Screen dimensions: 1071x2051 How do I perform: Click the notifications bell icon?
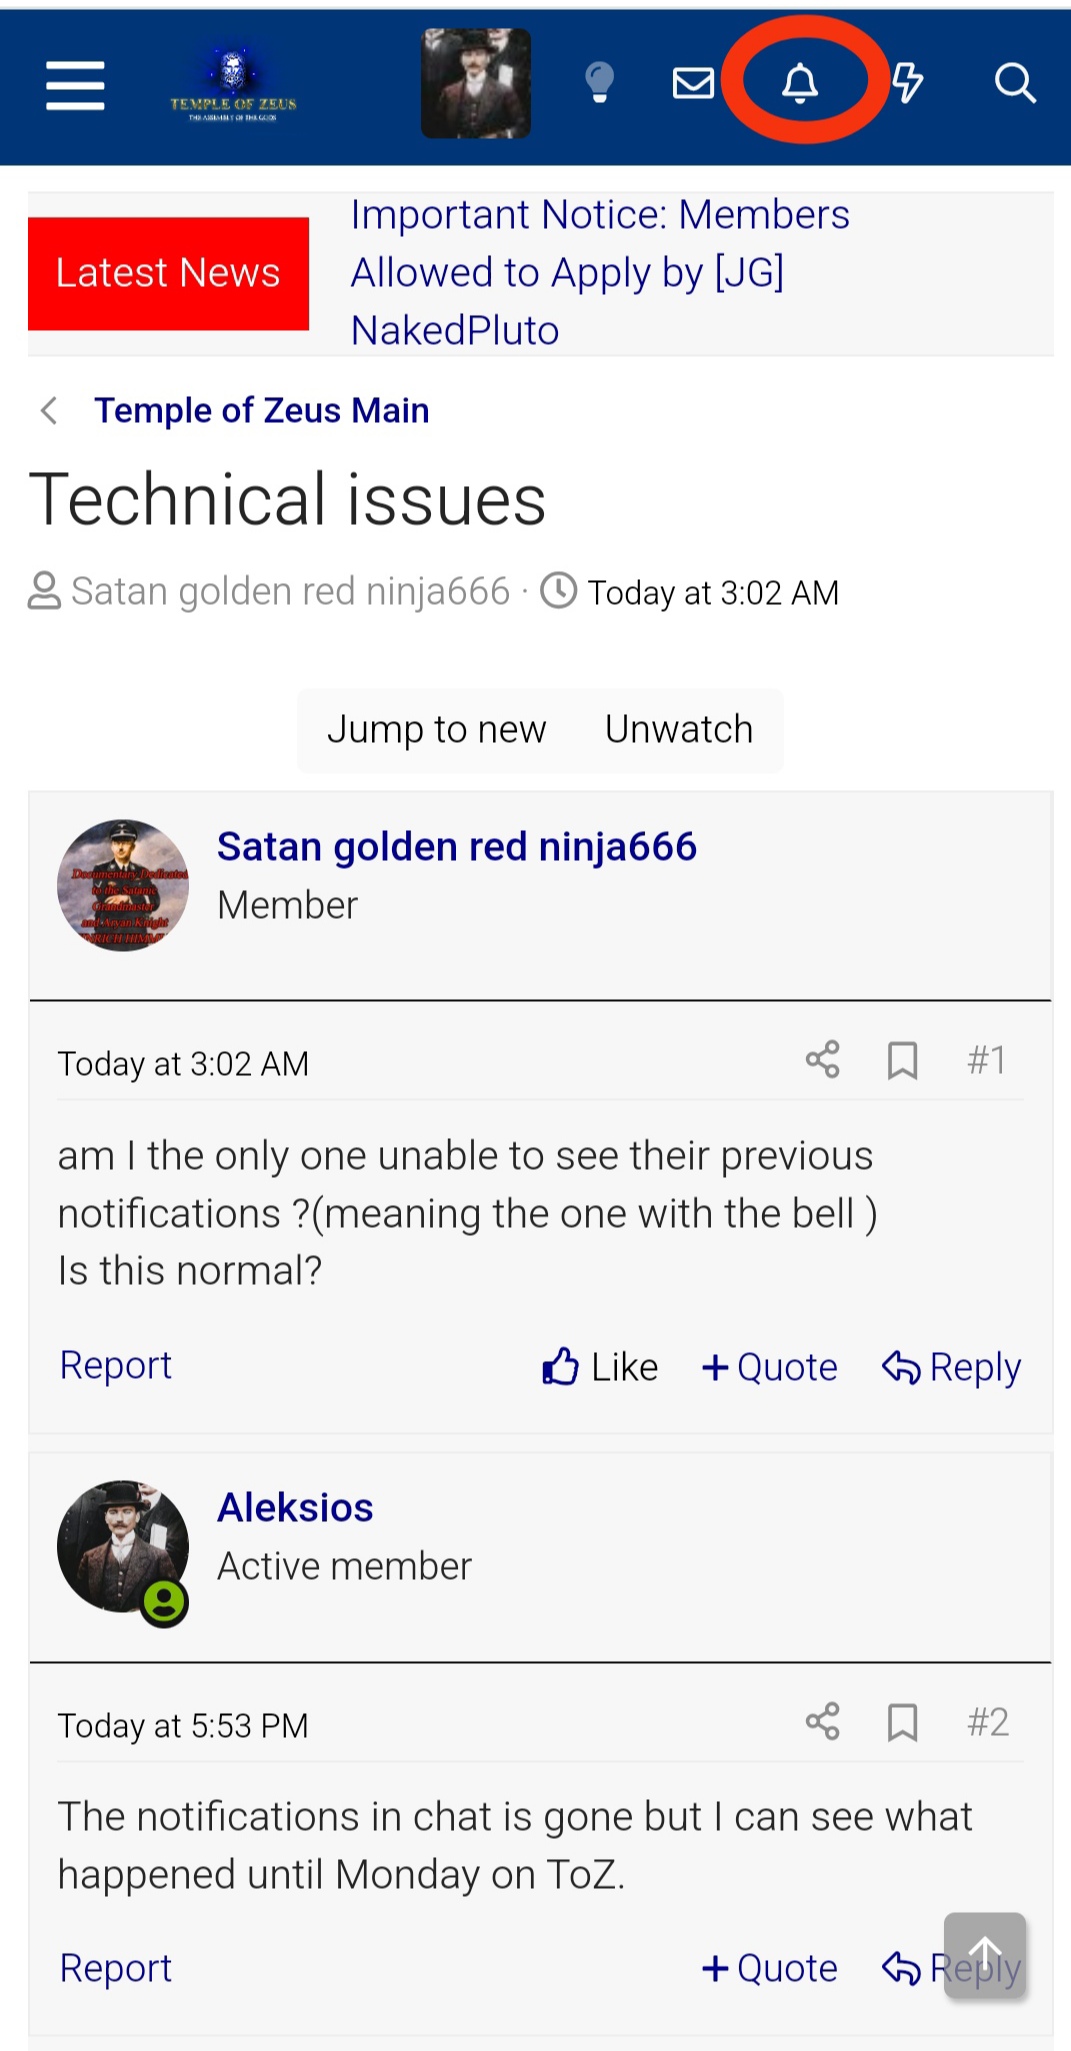pos(800,83)
